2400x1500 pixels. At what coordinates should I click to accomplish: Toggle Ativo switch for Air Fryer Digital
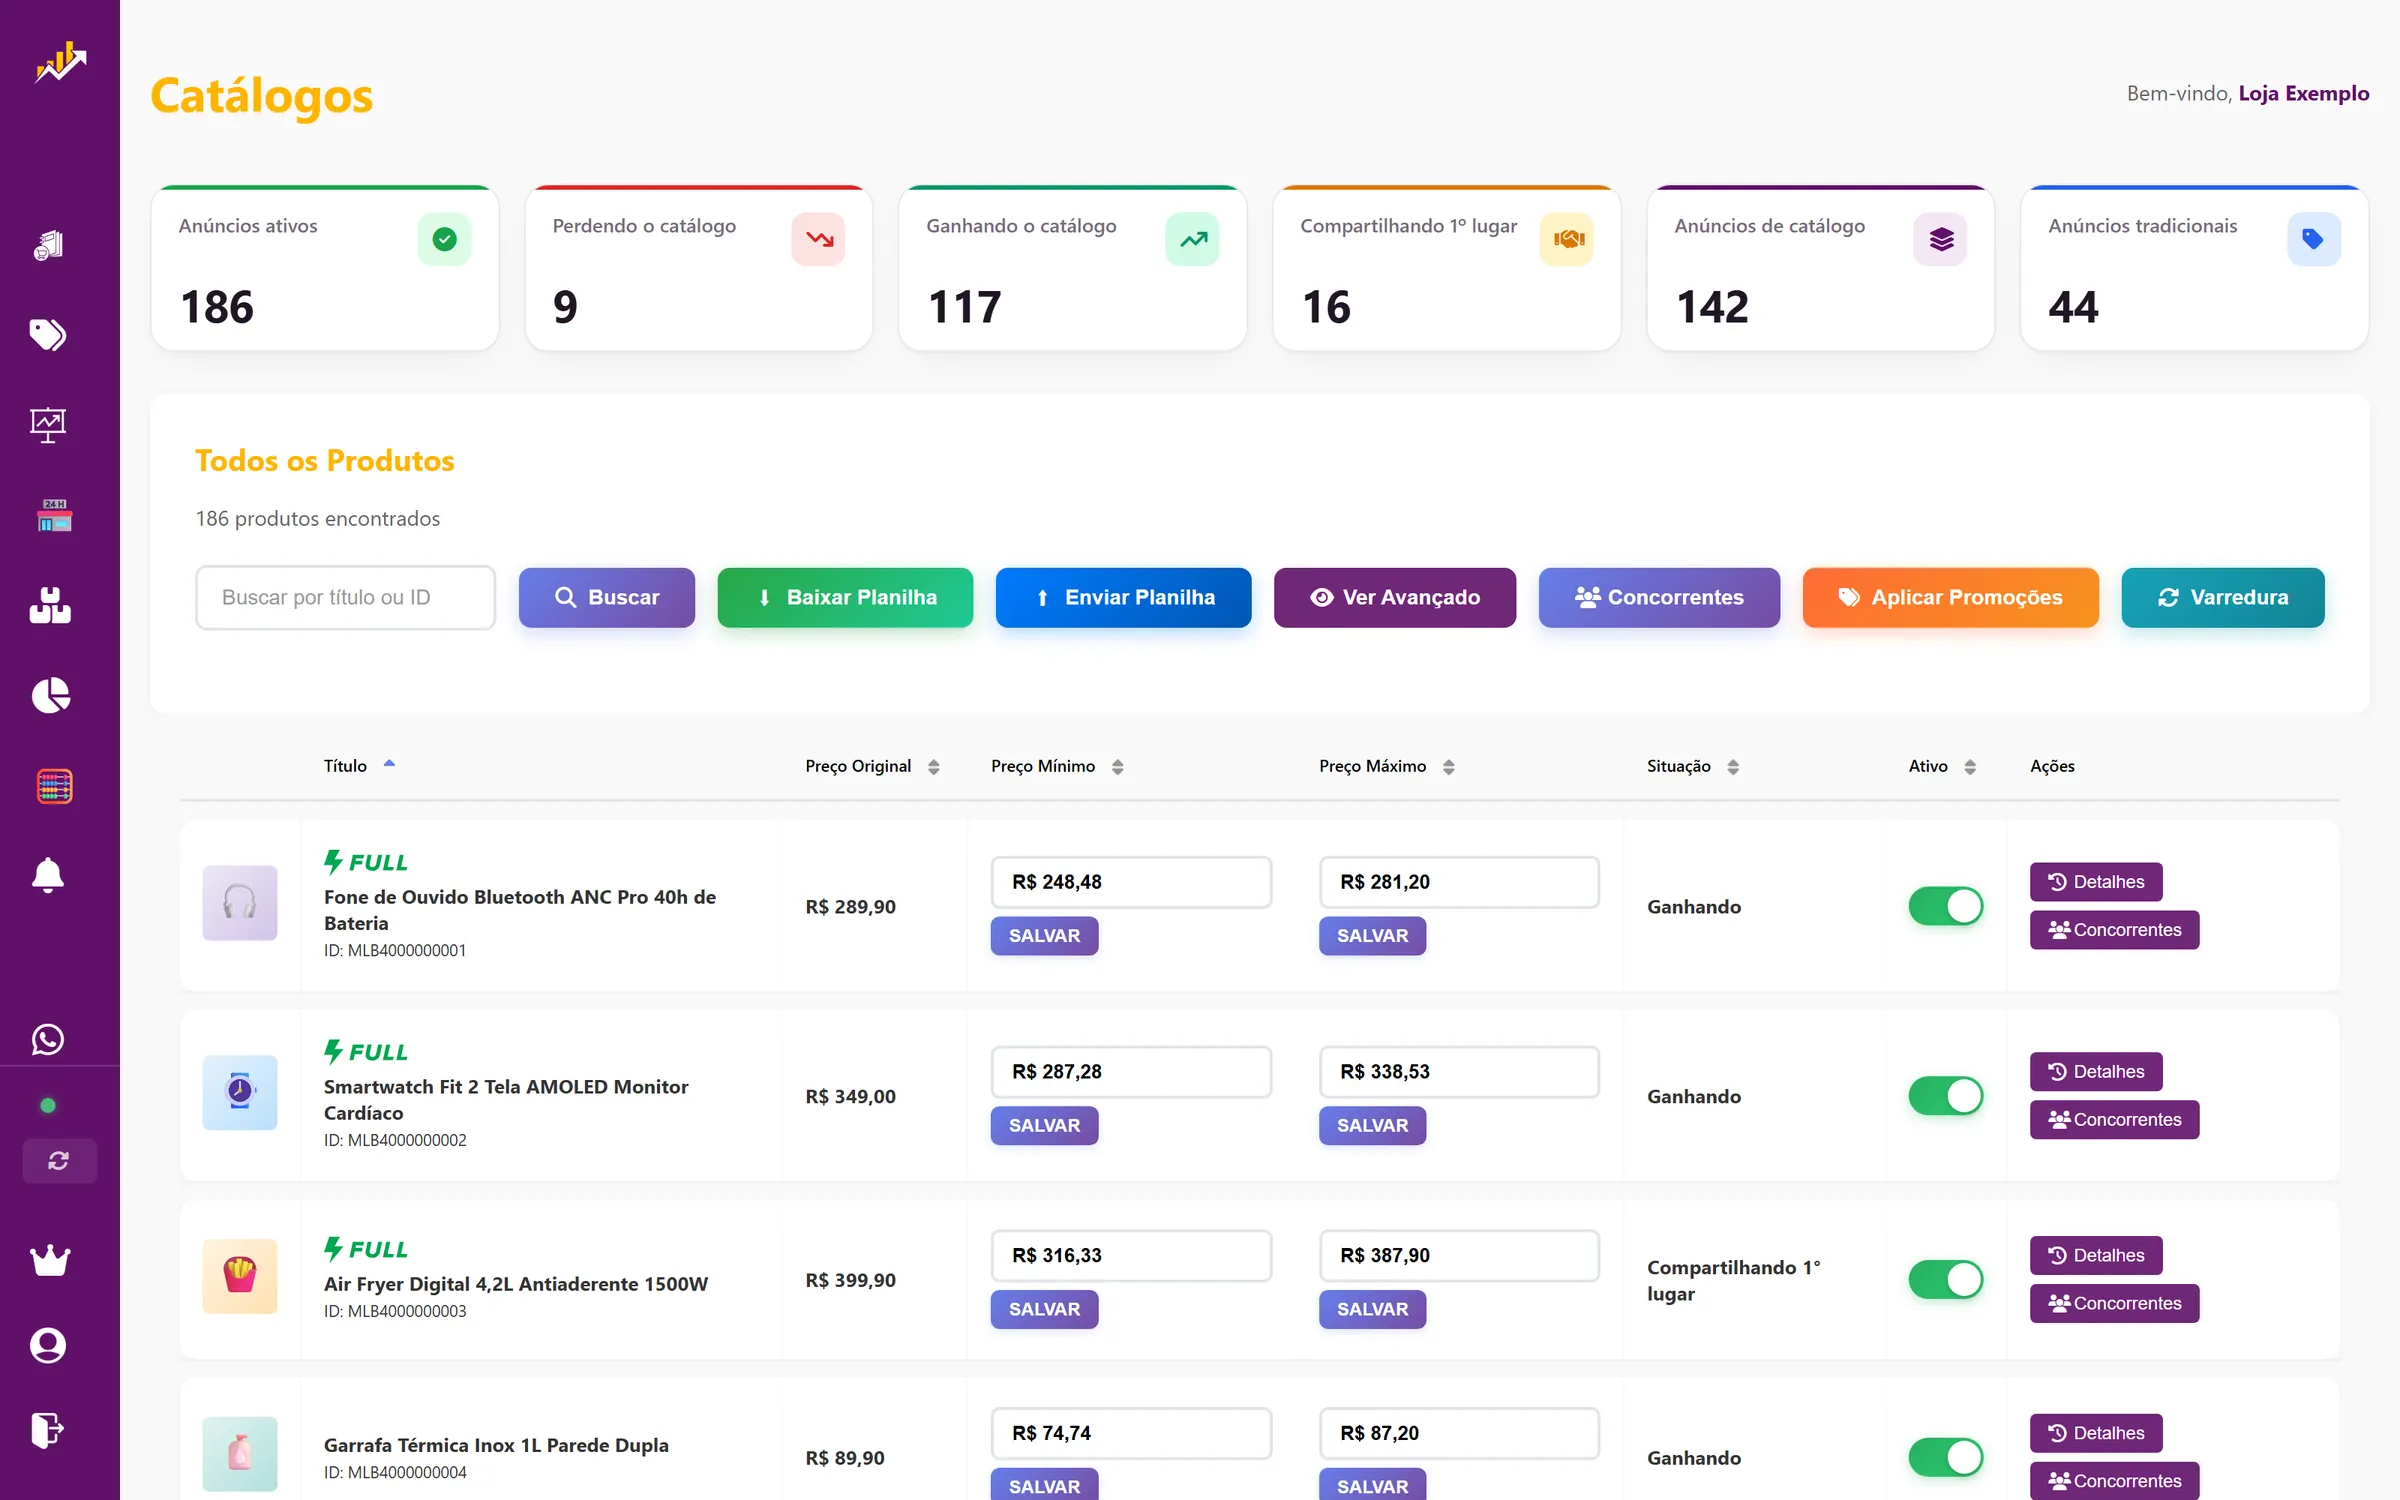pos(1945,1280)
